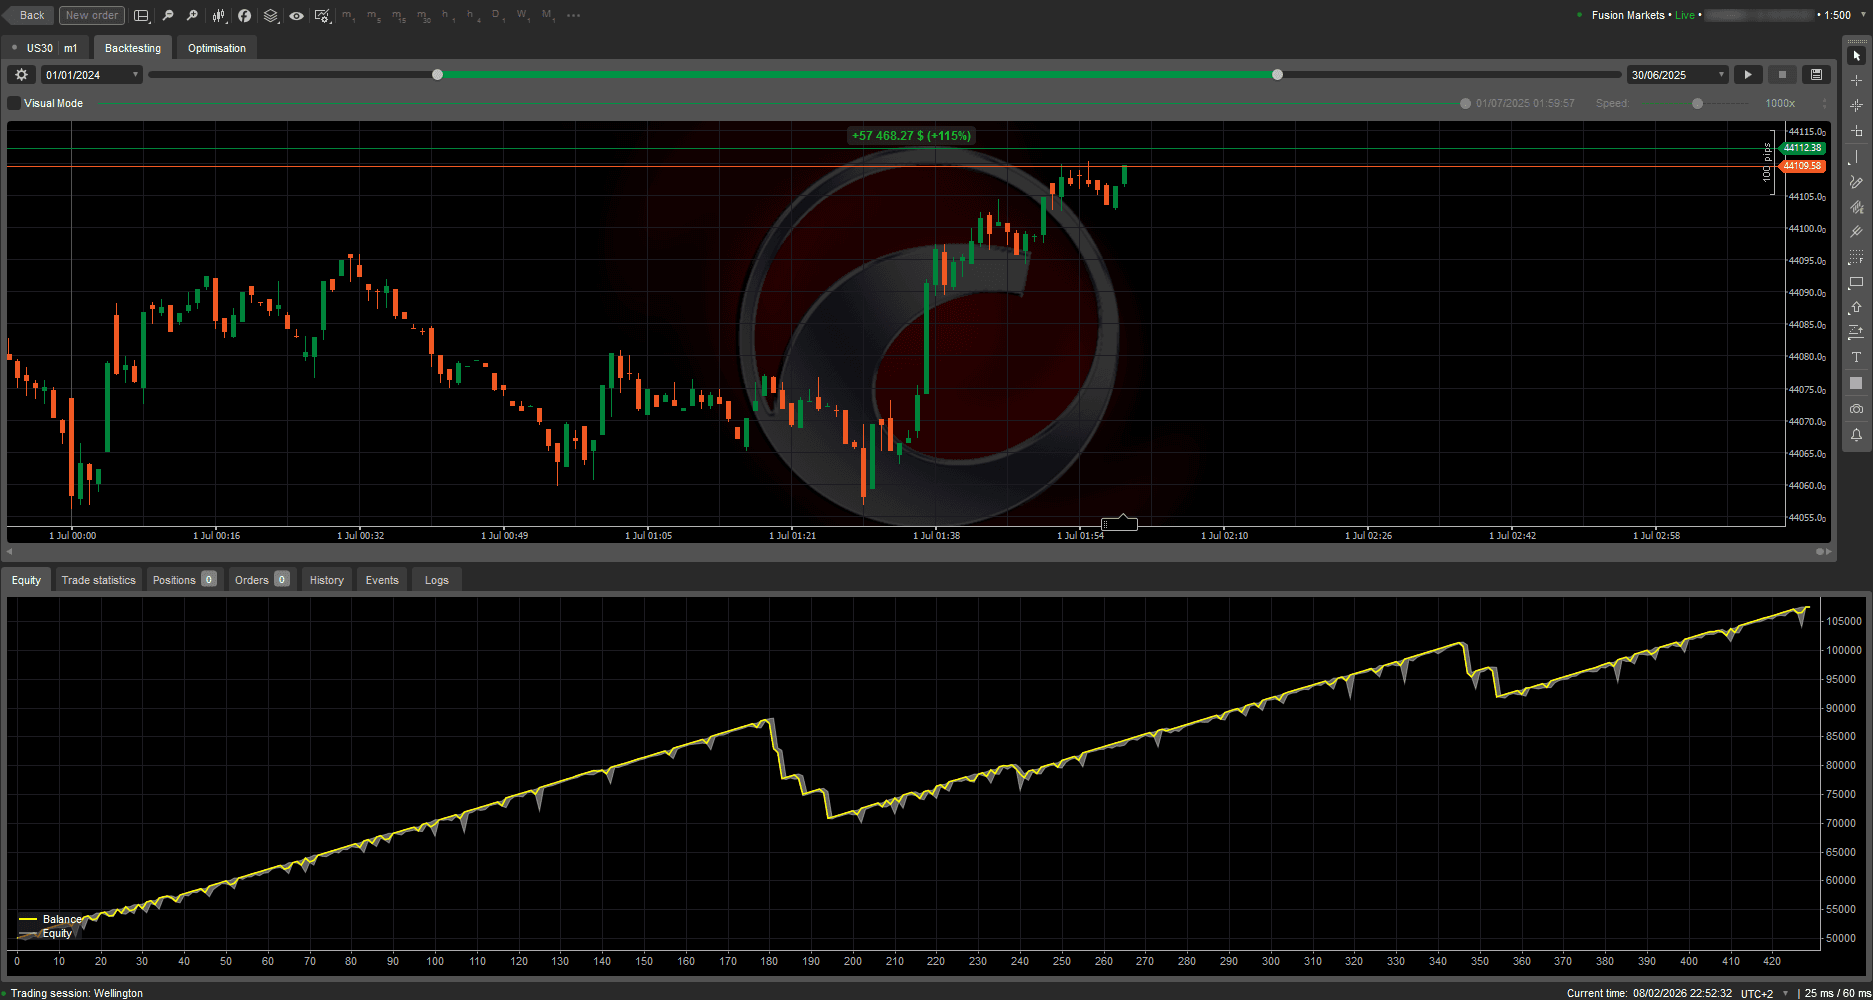Open the viewing options eye icon
The width and height of the screenshot is (1873, 1000).
pos(296,15)
